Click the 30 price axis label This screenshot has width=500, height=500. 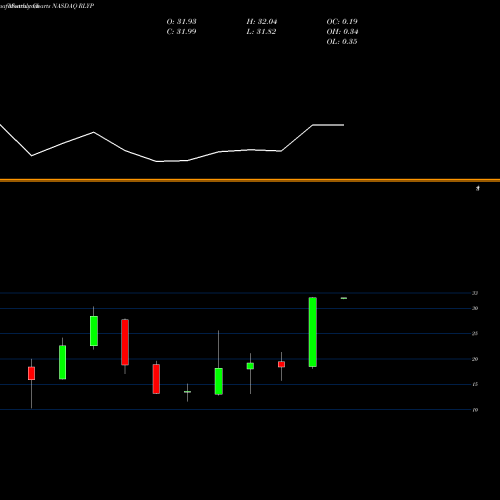tap(475, 308)
